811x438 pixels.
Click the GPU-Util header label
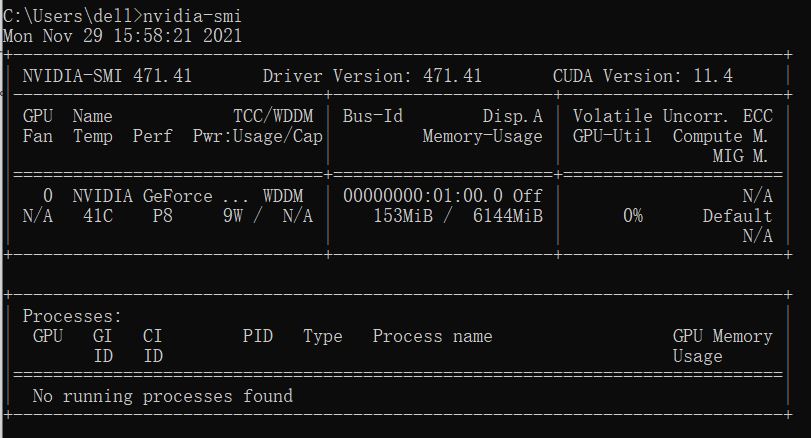click(612, 136)
